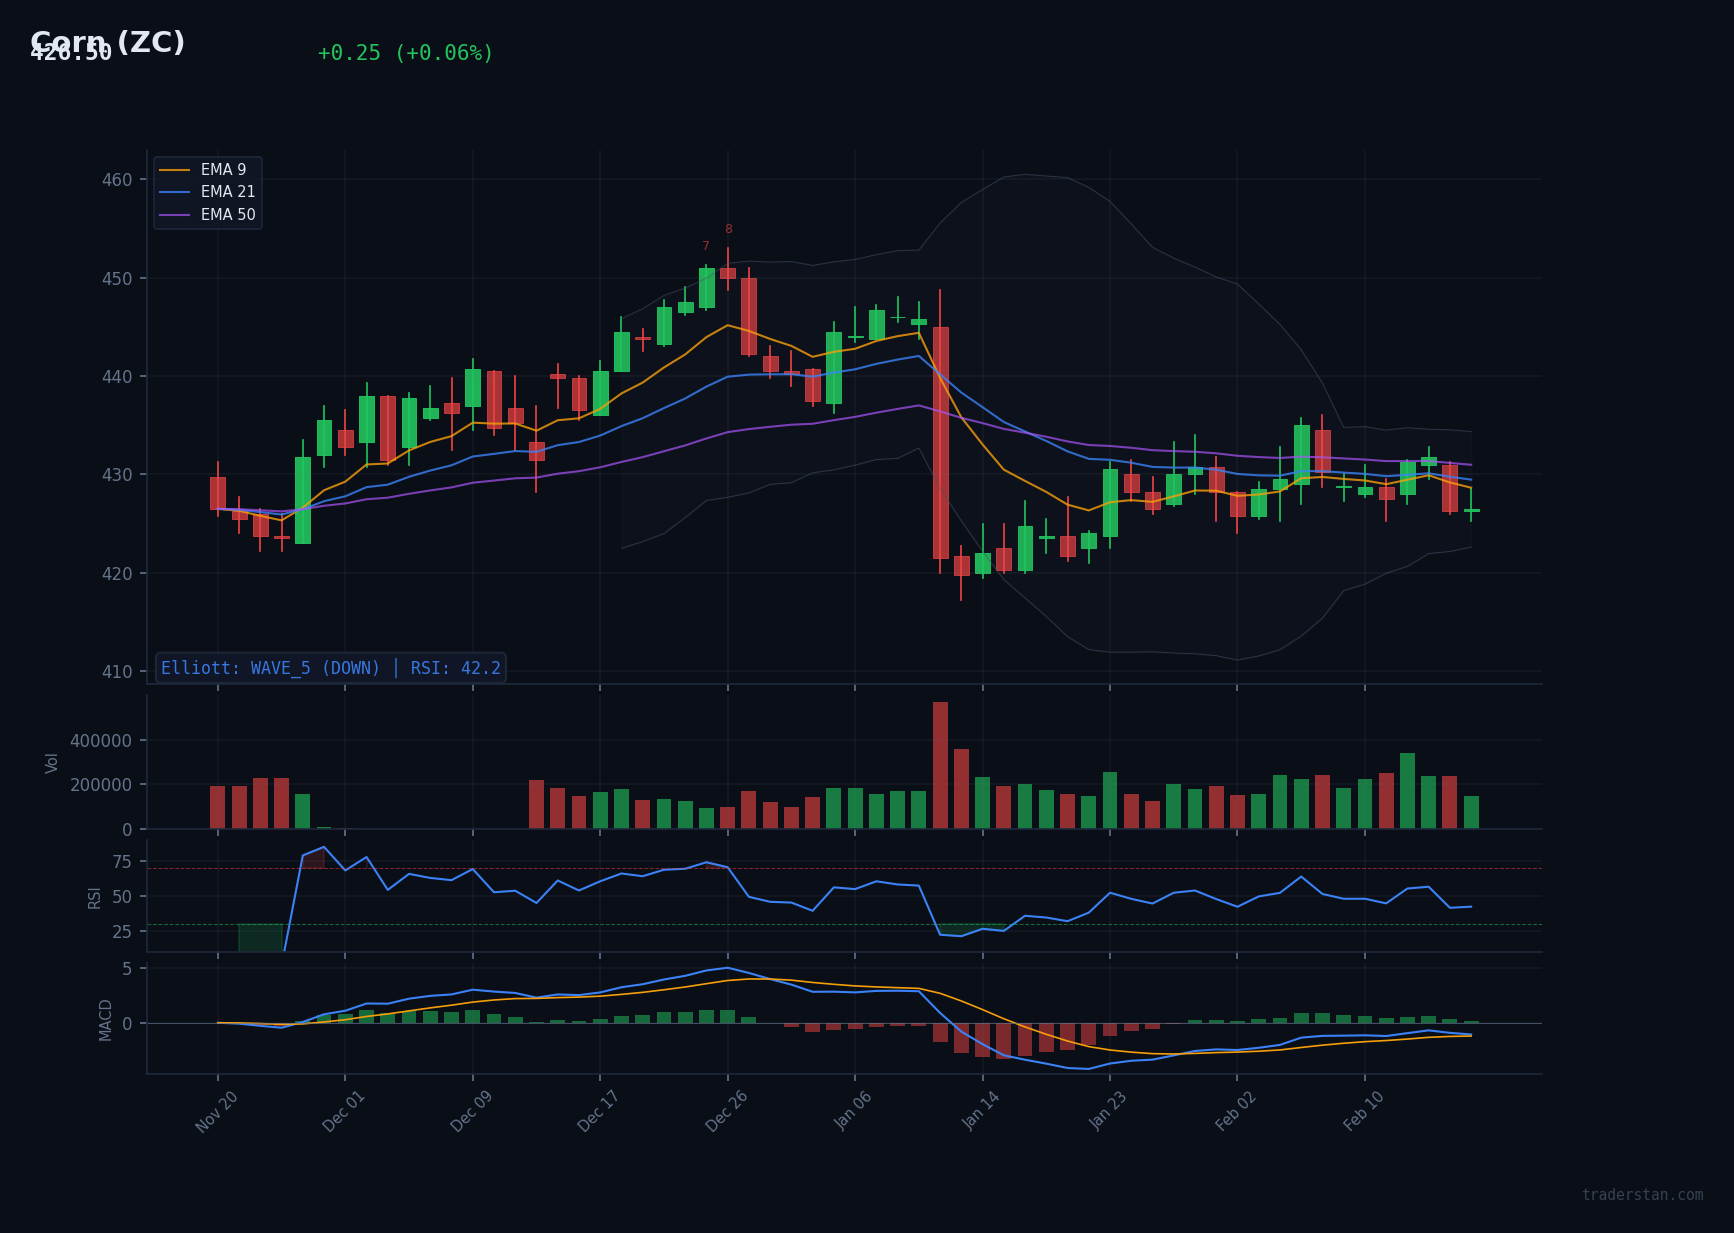
Task: Select the Corn (ZC) chart title
Action: 109,43
